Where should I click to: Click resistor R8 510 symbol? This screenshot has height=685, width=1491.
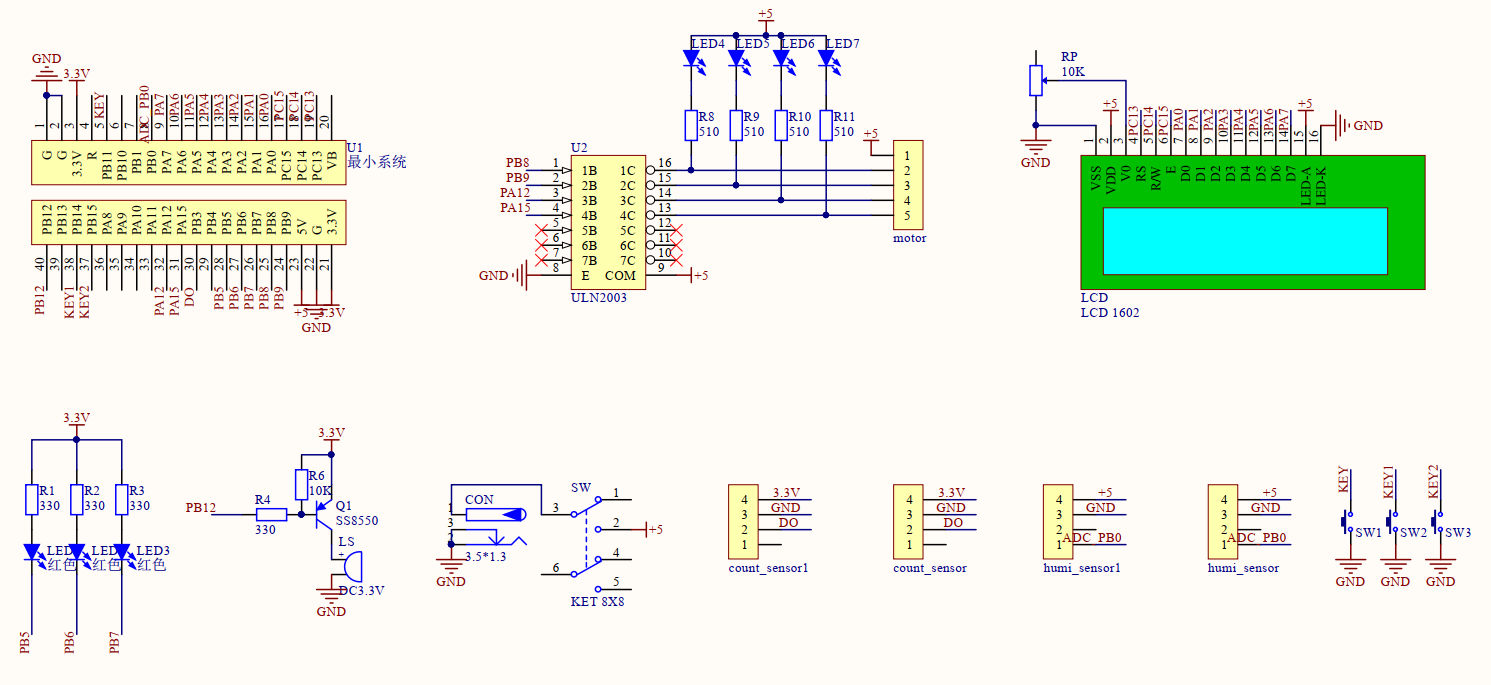(690, 125)
